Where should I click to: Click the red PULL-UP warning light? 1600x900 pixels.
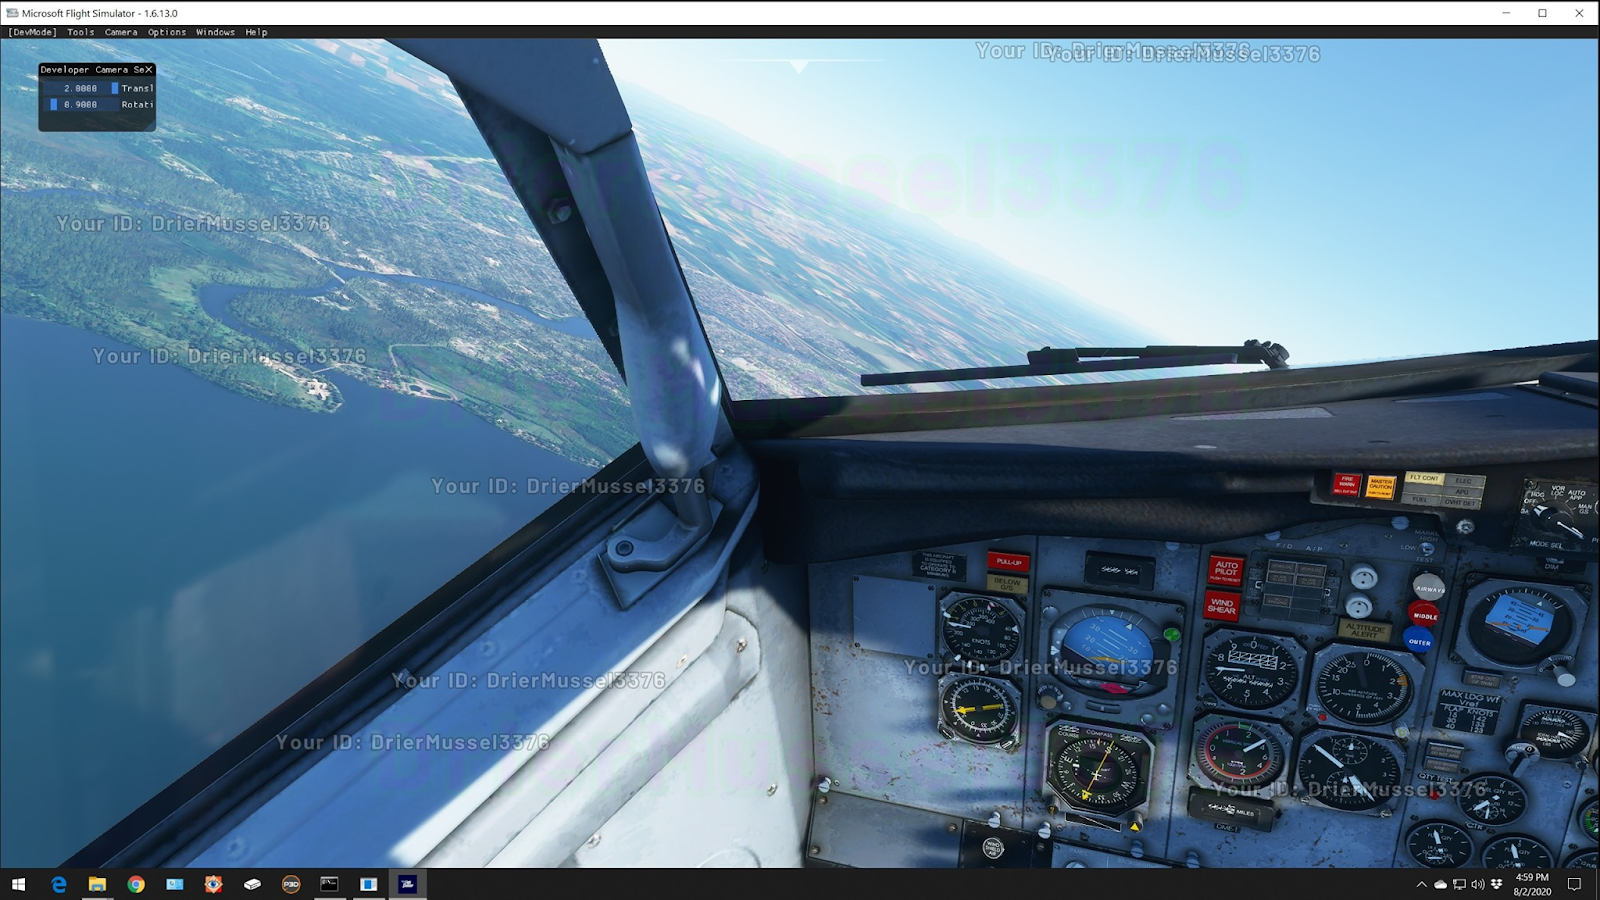(1009, 562)
